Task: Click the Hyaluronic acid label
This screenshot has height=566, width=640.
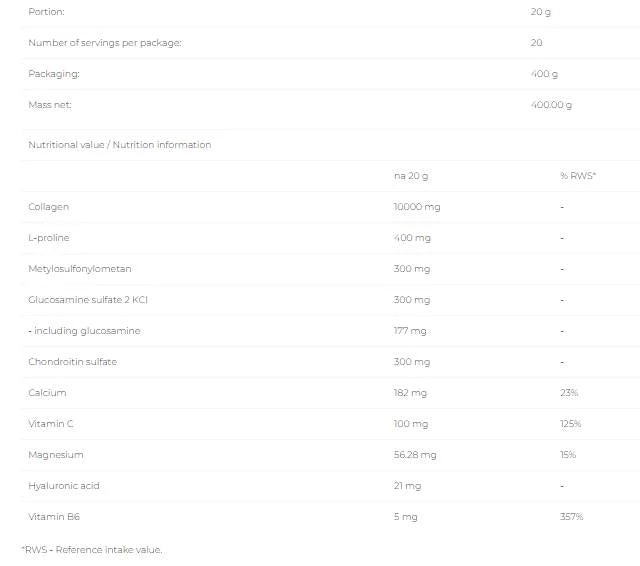Action: (64, 486)
